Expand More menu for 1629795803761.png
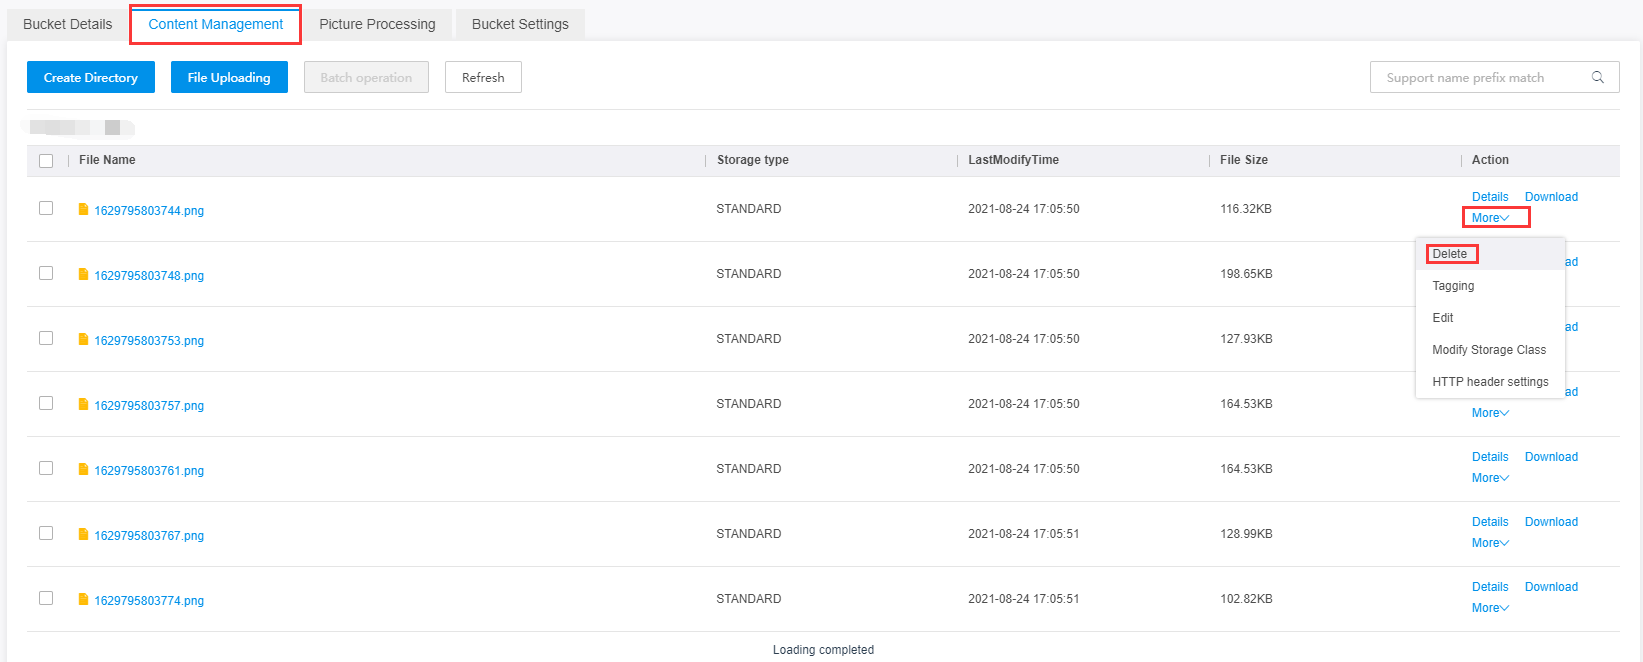This screenshot has height=662, width=1643. (1490, 478)
